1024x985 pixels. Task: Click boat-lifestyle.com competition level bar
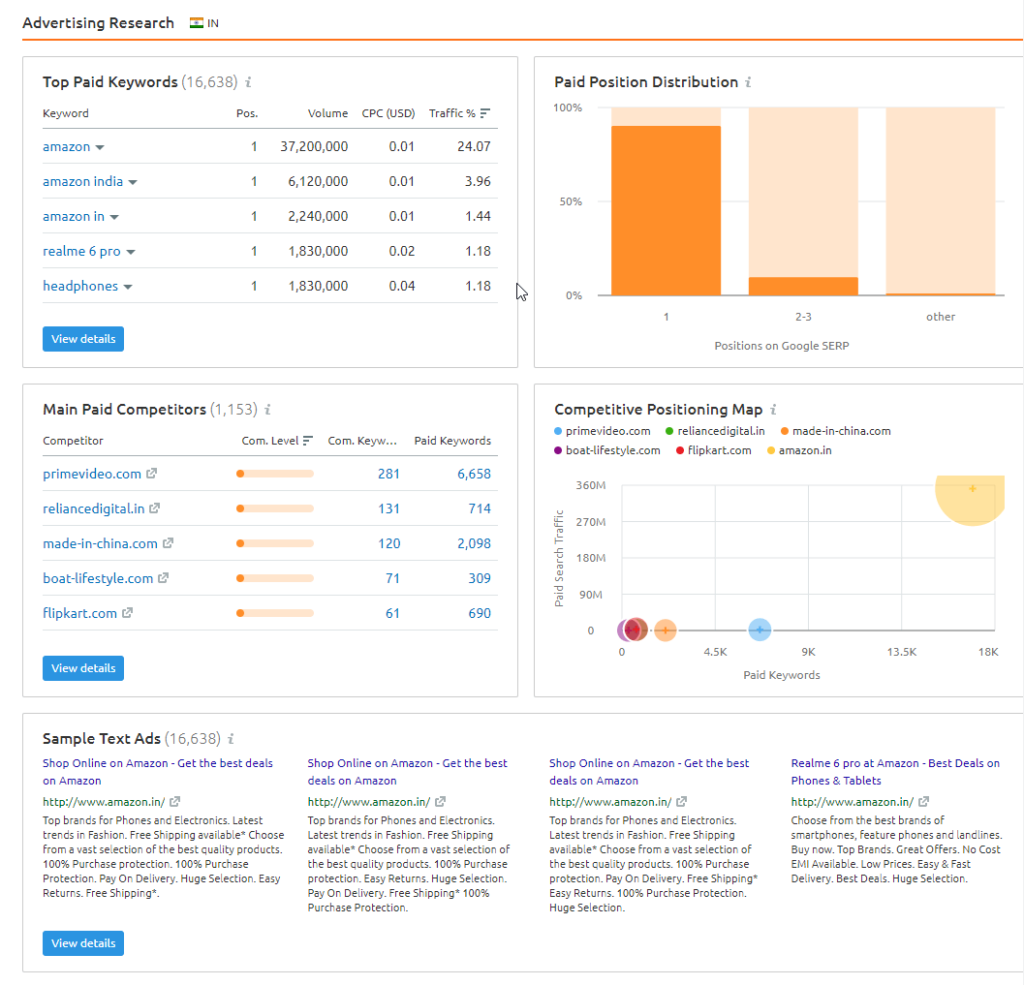[x=275, y=578]
